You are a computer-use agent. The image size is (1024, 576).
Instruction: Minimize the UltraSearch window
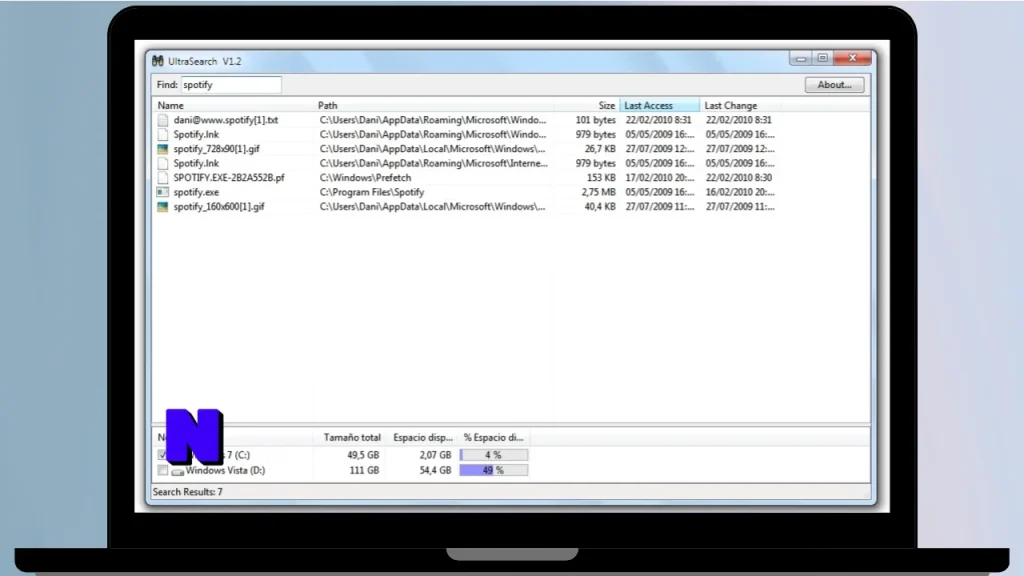pos(800,58)
